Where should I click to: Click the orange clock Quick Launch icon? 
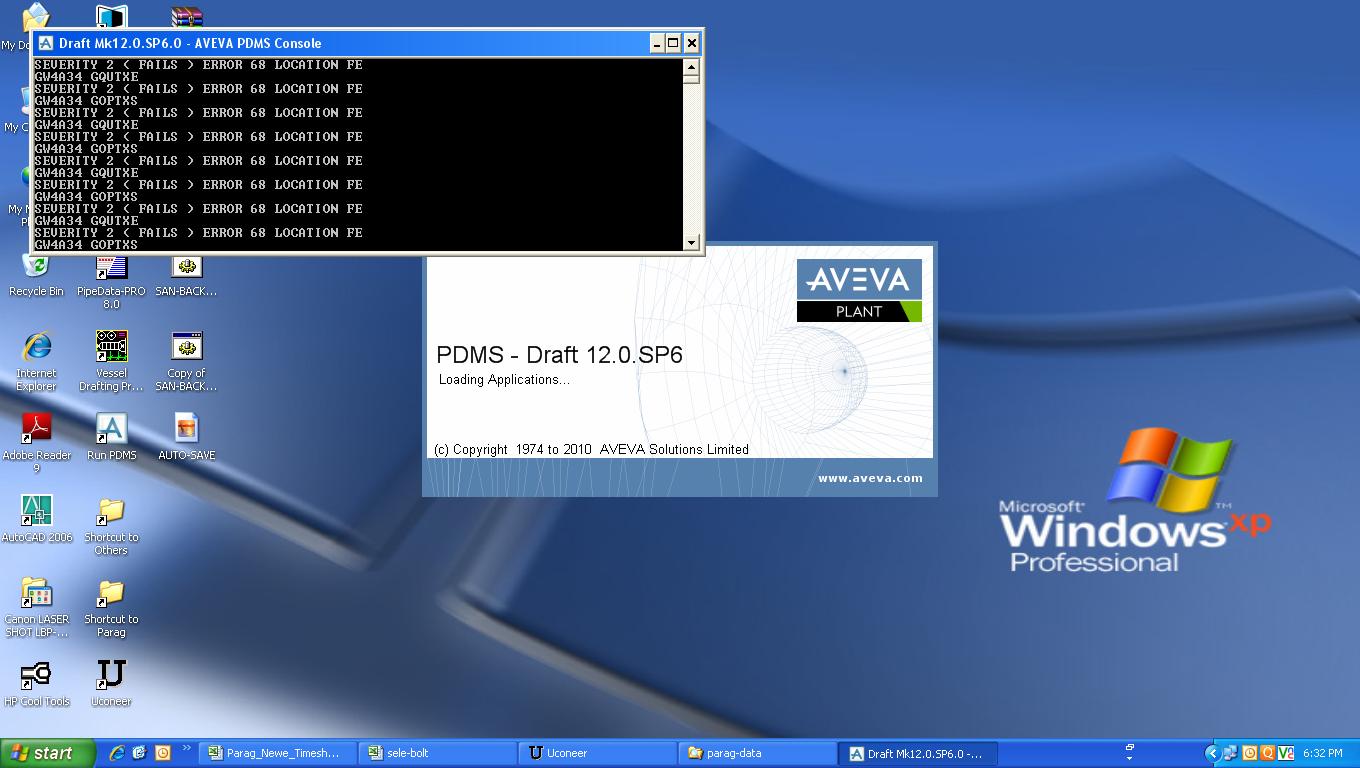click(x=162, y=753)
